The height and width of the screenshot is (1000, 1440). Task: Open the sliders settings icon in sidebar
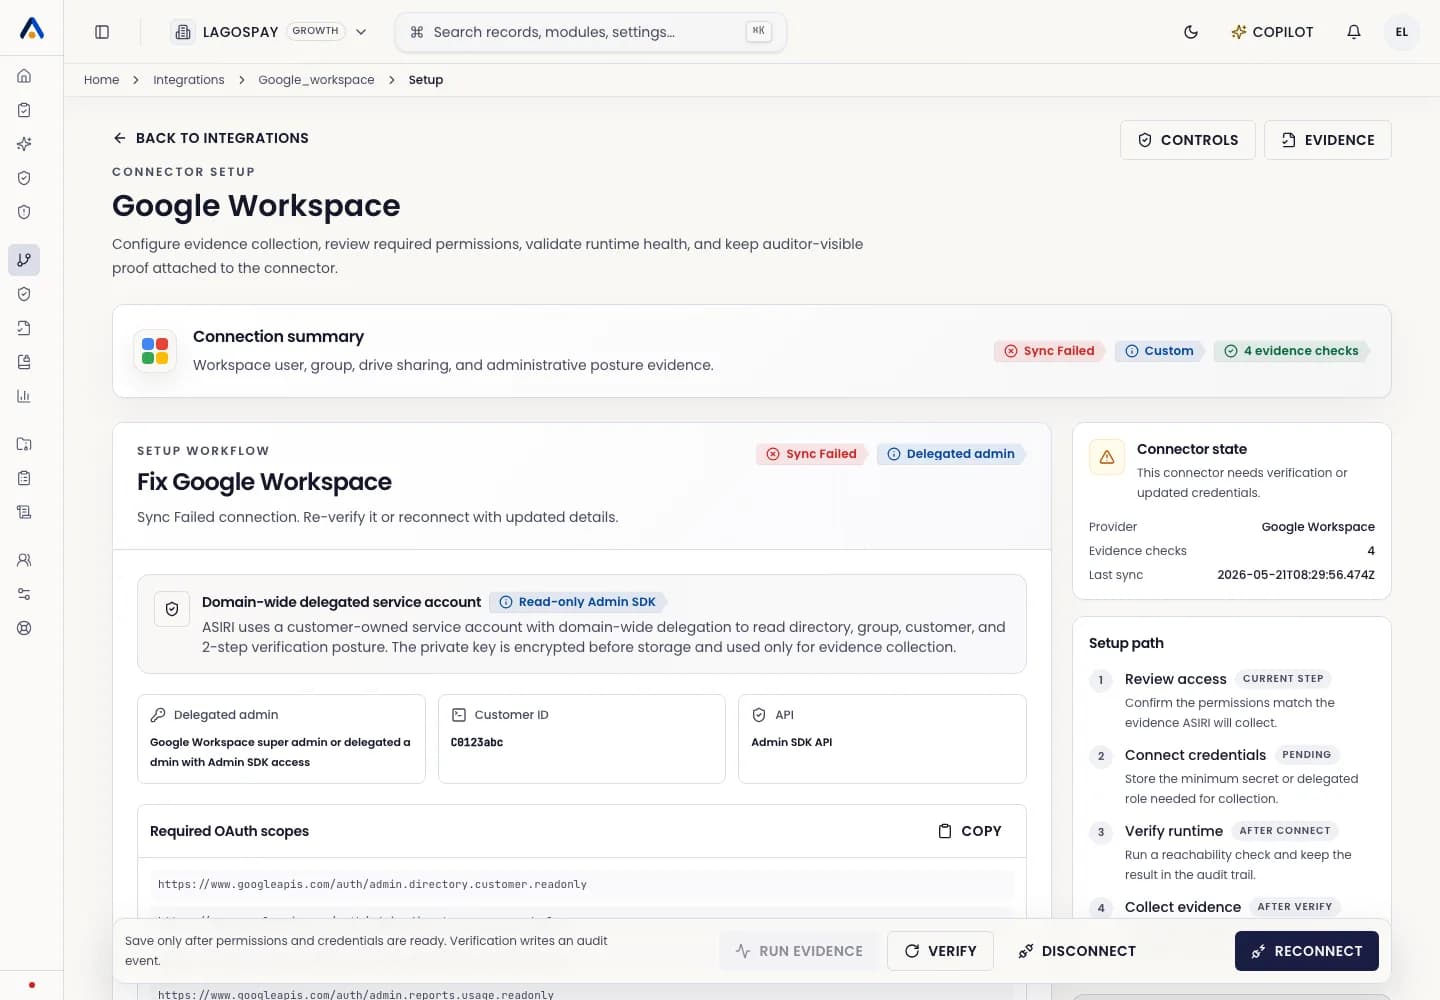24,594
